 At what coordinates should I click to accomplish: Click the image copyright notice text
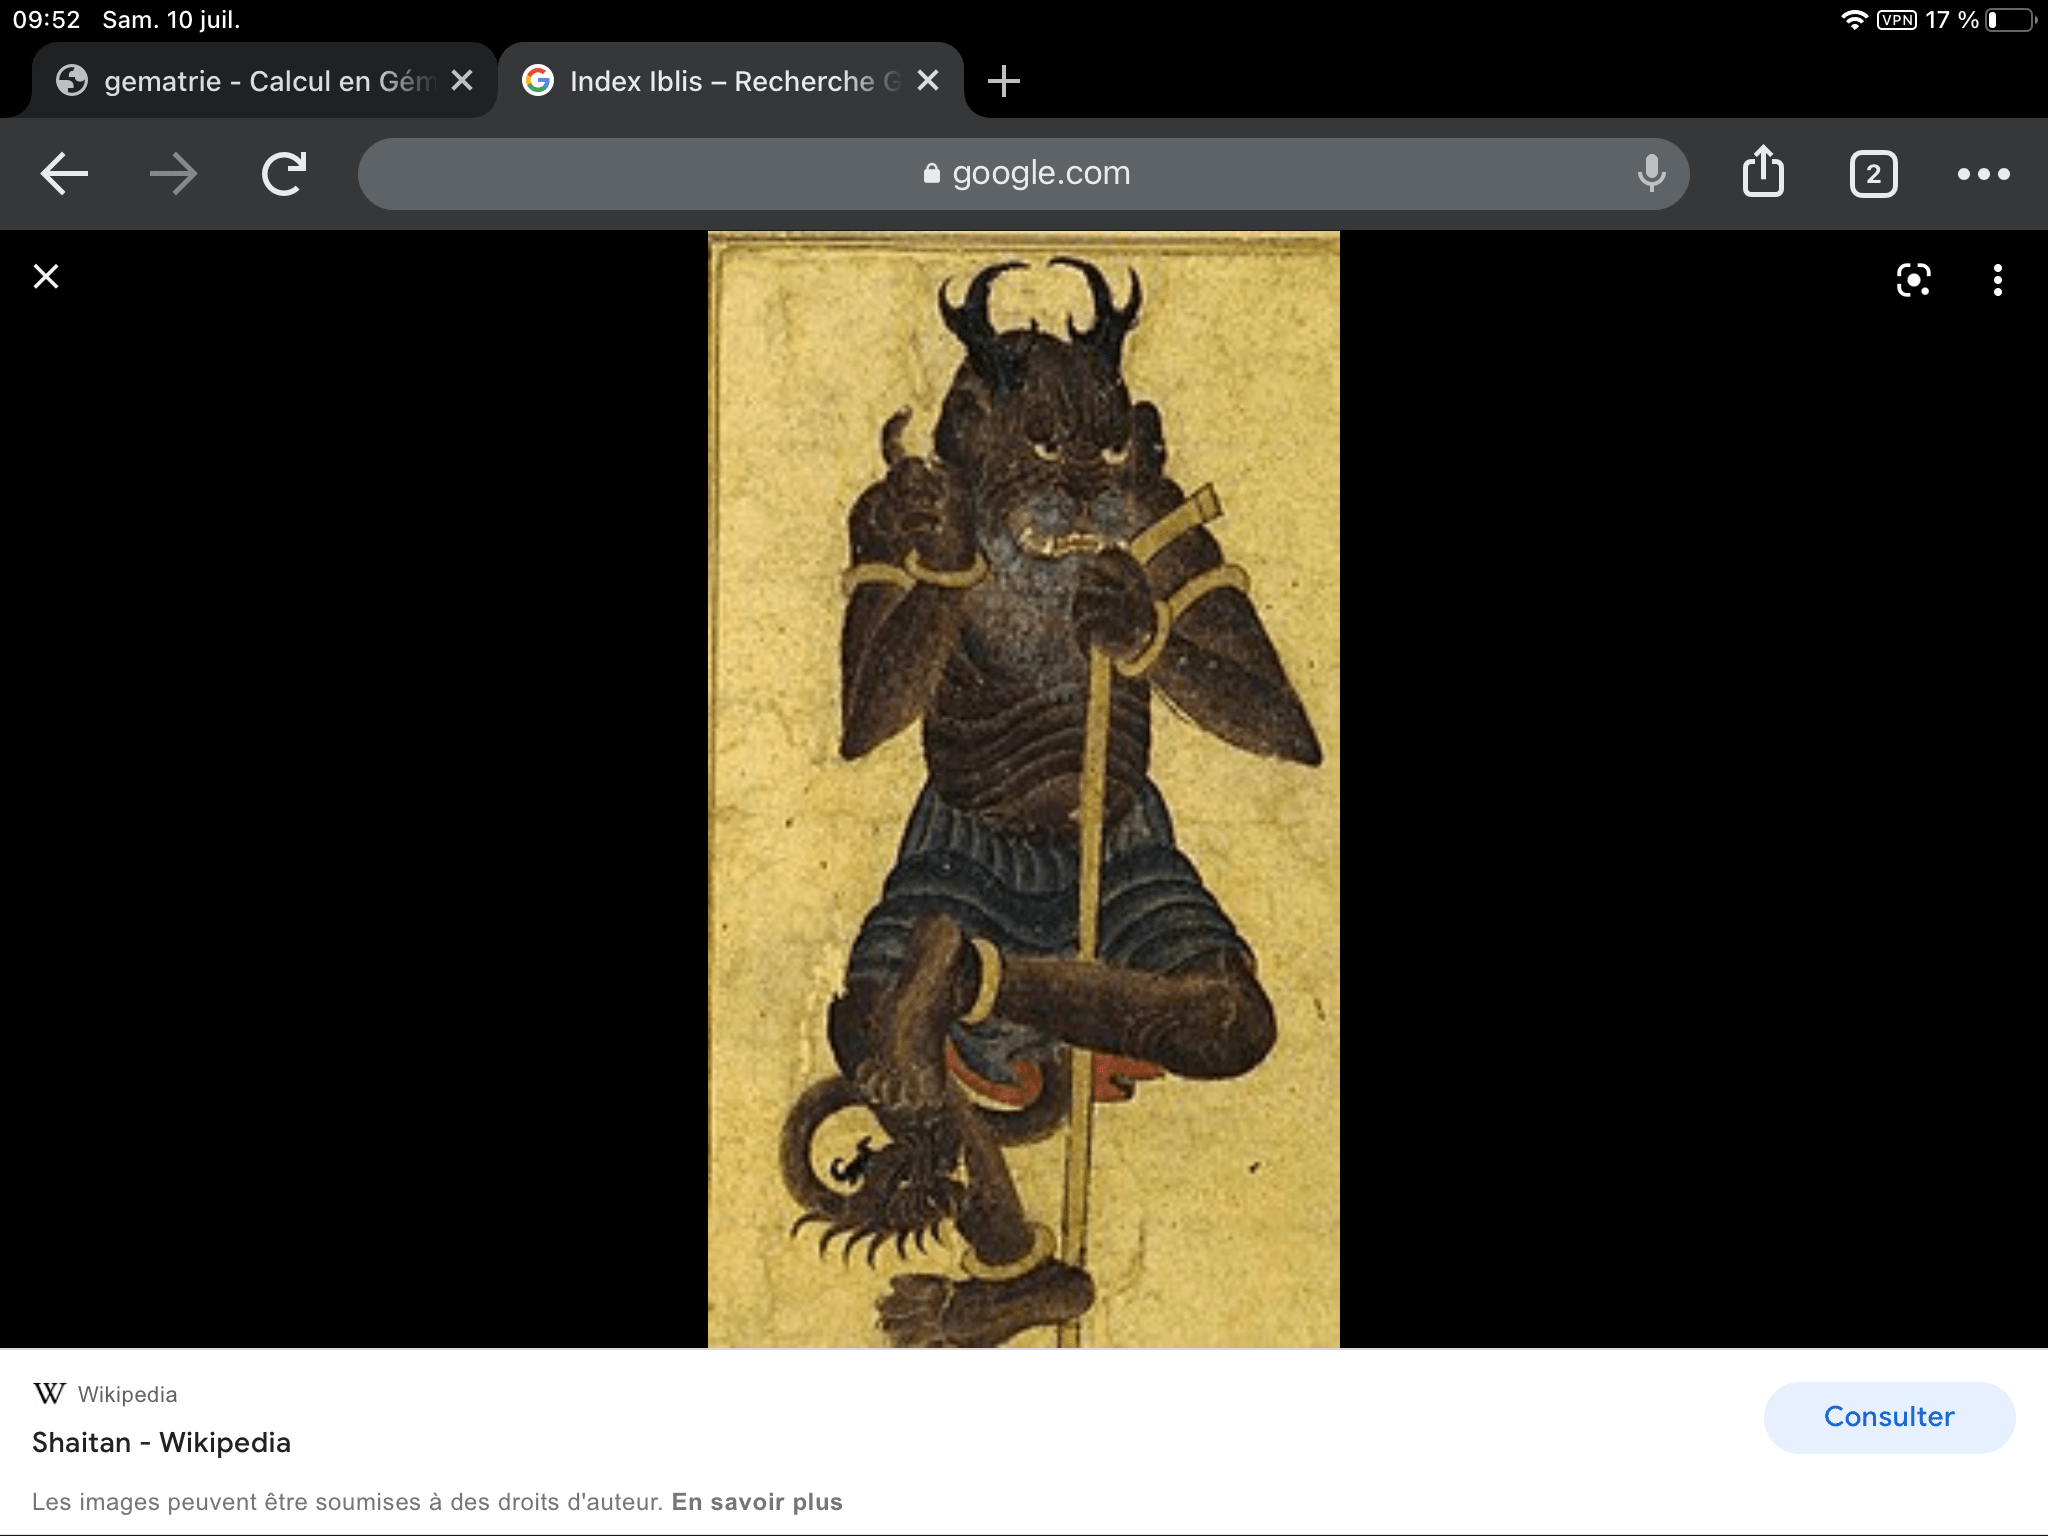pyautogui.click(x=347, y=1502)
